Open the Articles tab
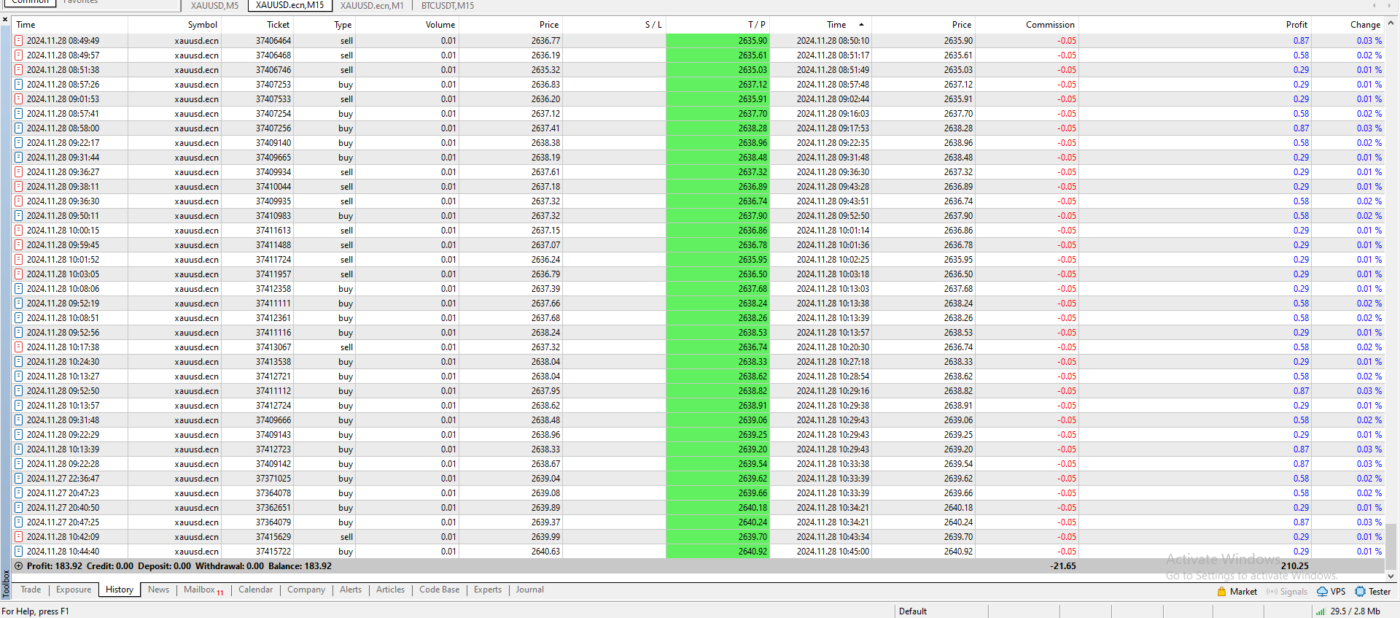This screenshot has height=618, width=1400. (390, 590)
